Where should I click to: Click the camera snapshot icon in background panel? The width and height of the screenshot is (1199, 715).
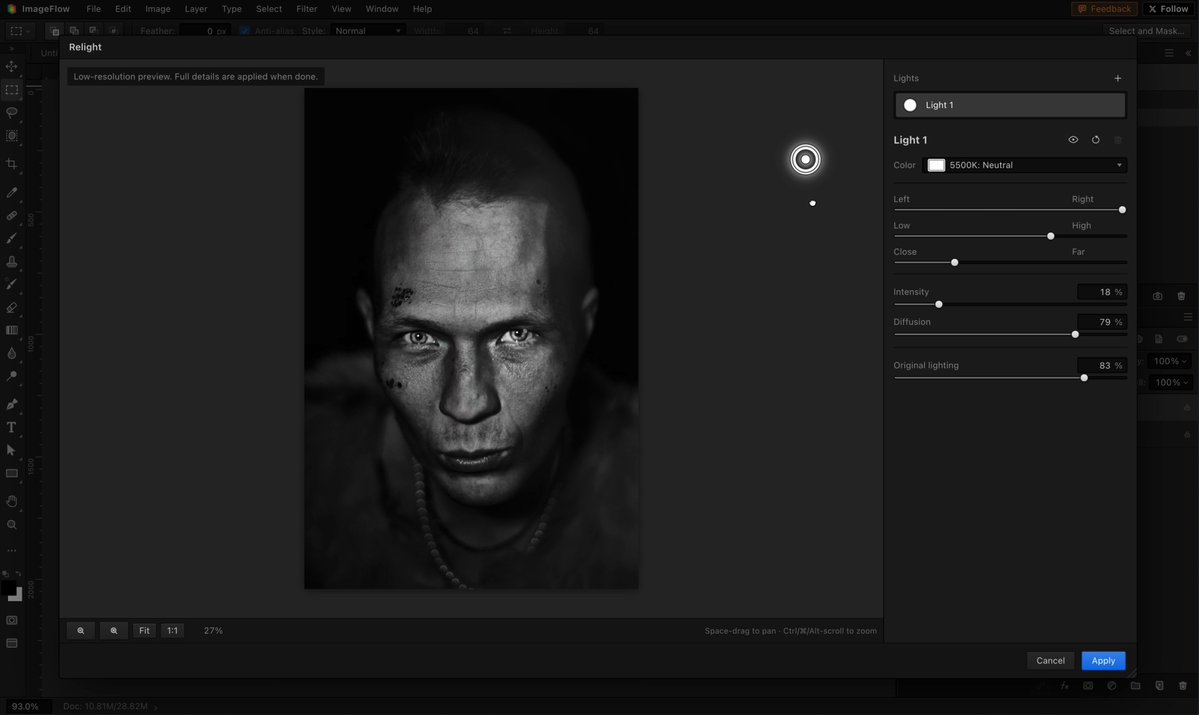(1158, 296)
